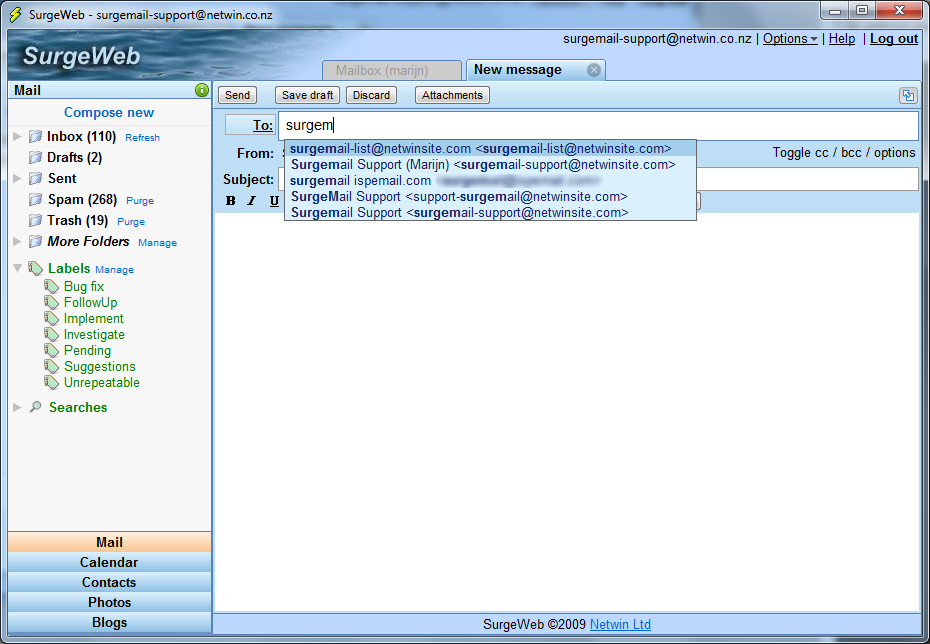The width and height of the screenshot is (930, 644).
Task: Click the Searches magnifier icon
Action: click(35, 408)
